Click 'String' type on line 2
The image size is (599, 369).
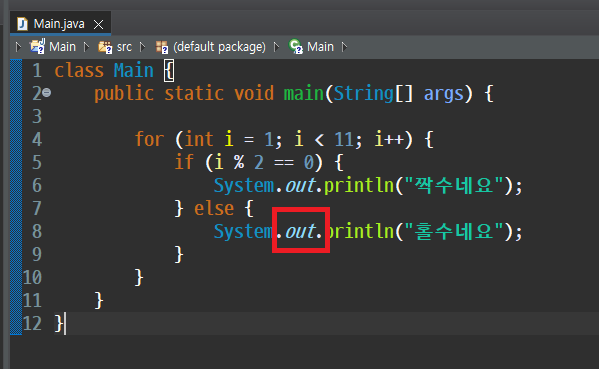pos(364,94)
